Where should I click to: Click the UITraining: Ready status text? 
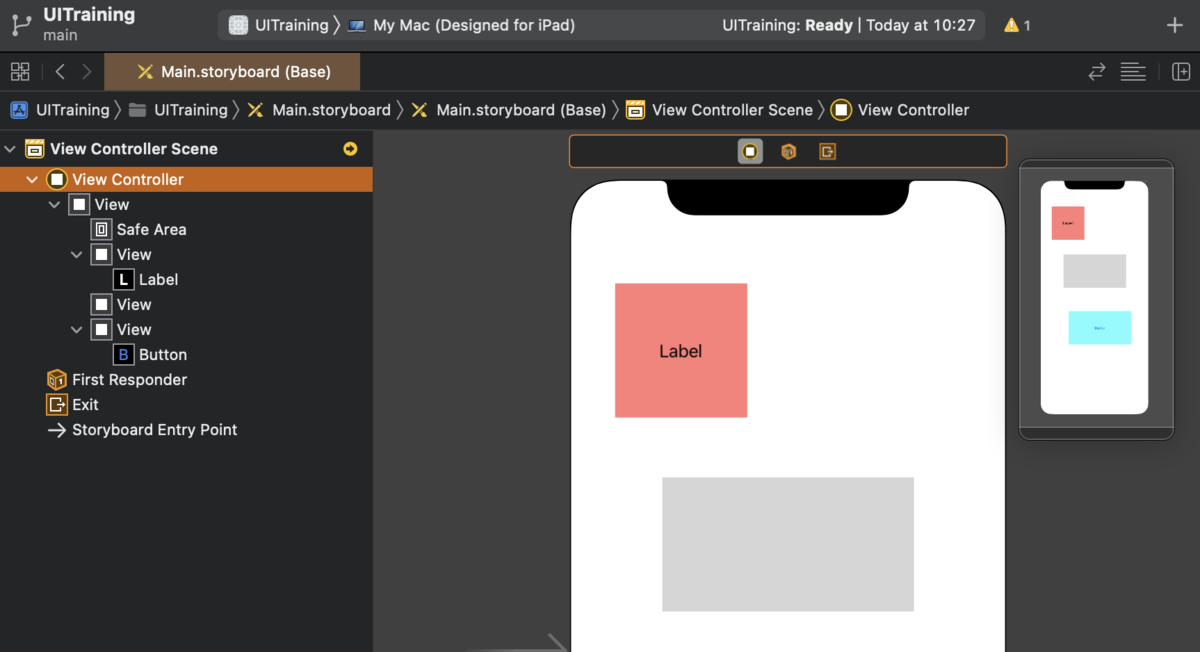787,25
